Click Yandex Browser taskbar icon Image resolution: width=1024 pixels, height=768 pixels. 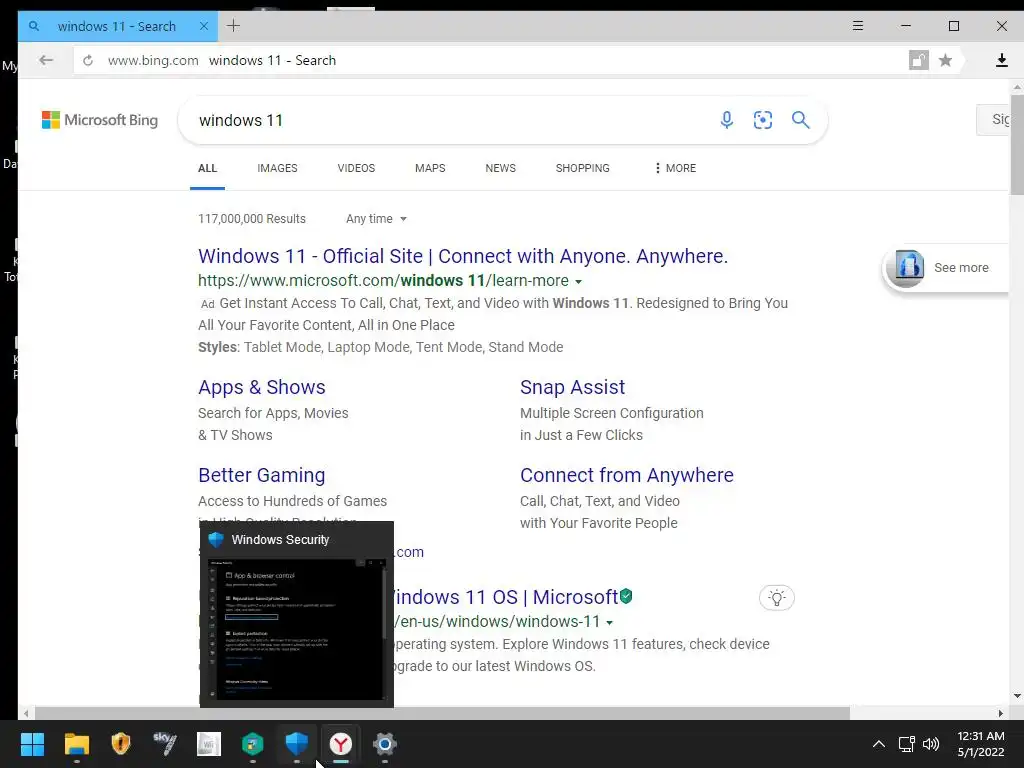click(340, 744)
